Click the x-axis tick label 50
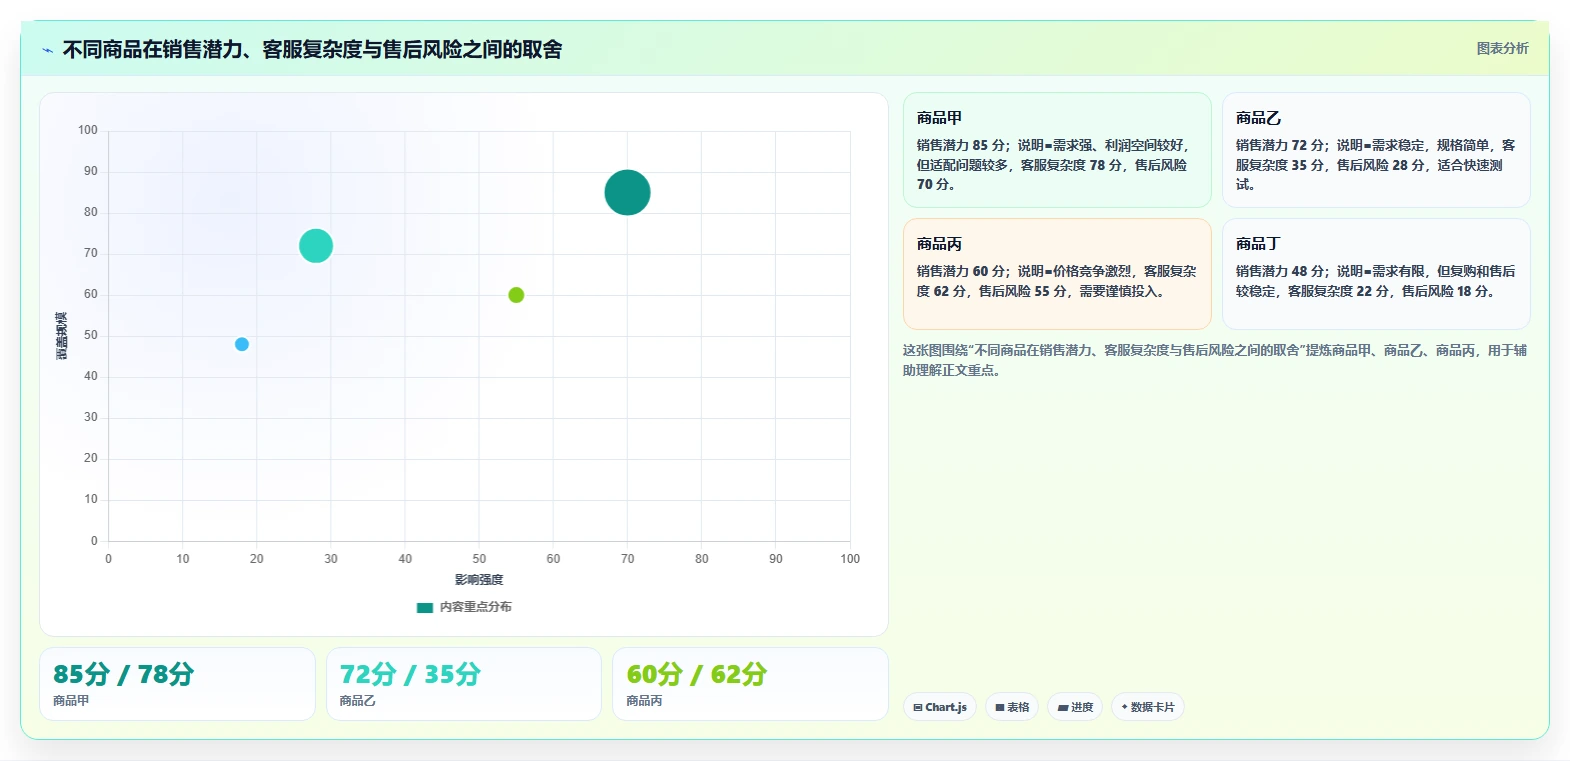The width and height of the screenshot is (1570, 761). (479, 559)
